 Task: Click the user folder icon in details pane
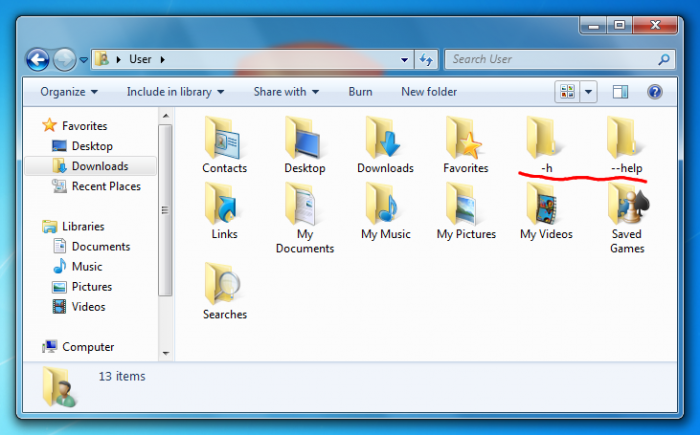[59, 387]
